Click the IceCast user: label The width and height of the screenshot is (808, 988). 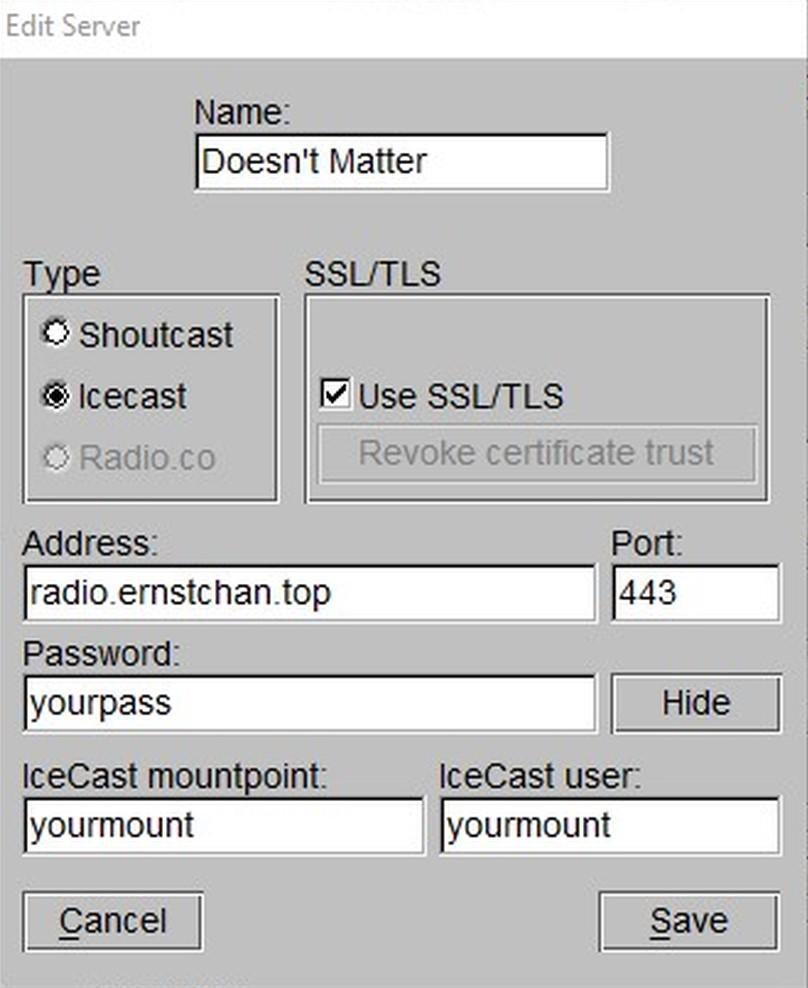coord(540,776)
